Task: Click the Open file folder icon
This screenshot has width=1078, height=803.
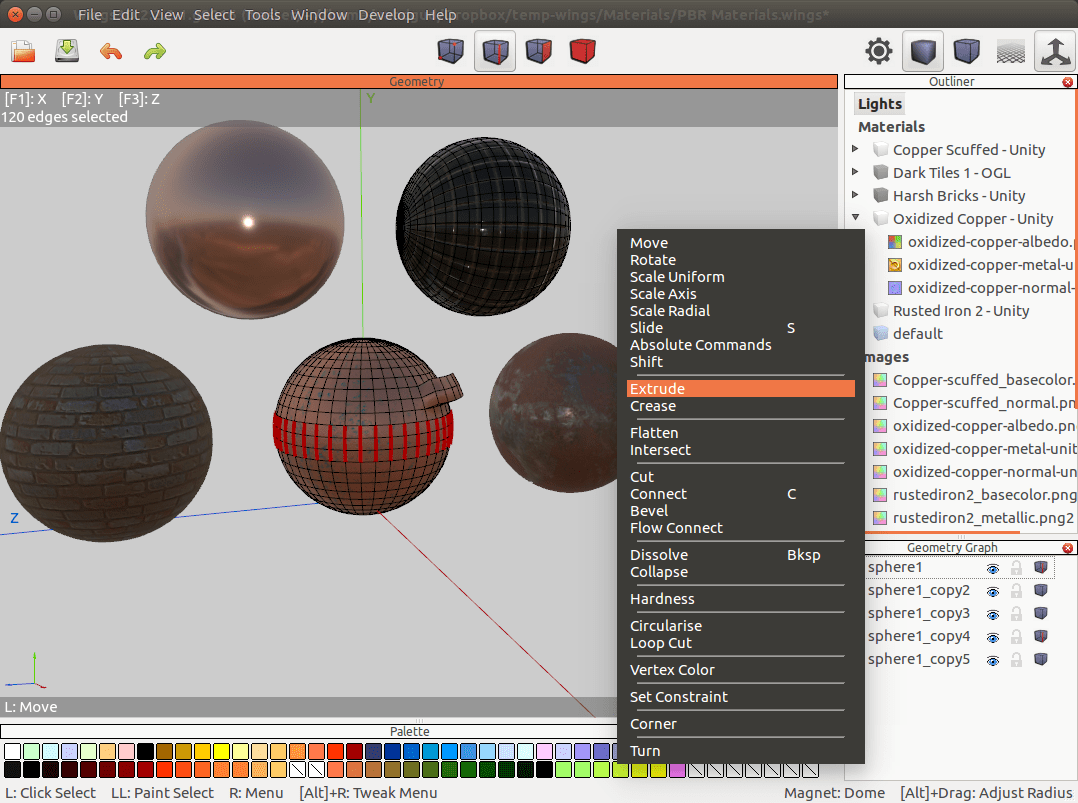Action: pos(23,52)
